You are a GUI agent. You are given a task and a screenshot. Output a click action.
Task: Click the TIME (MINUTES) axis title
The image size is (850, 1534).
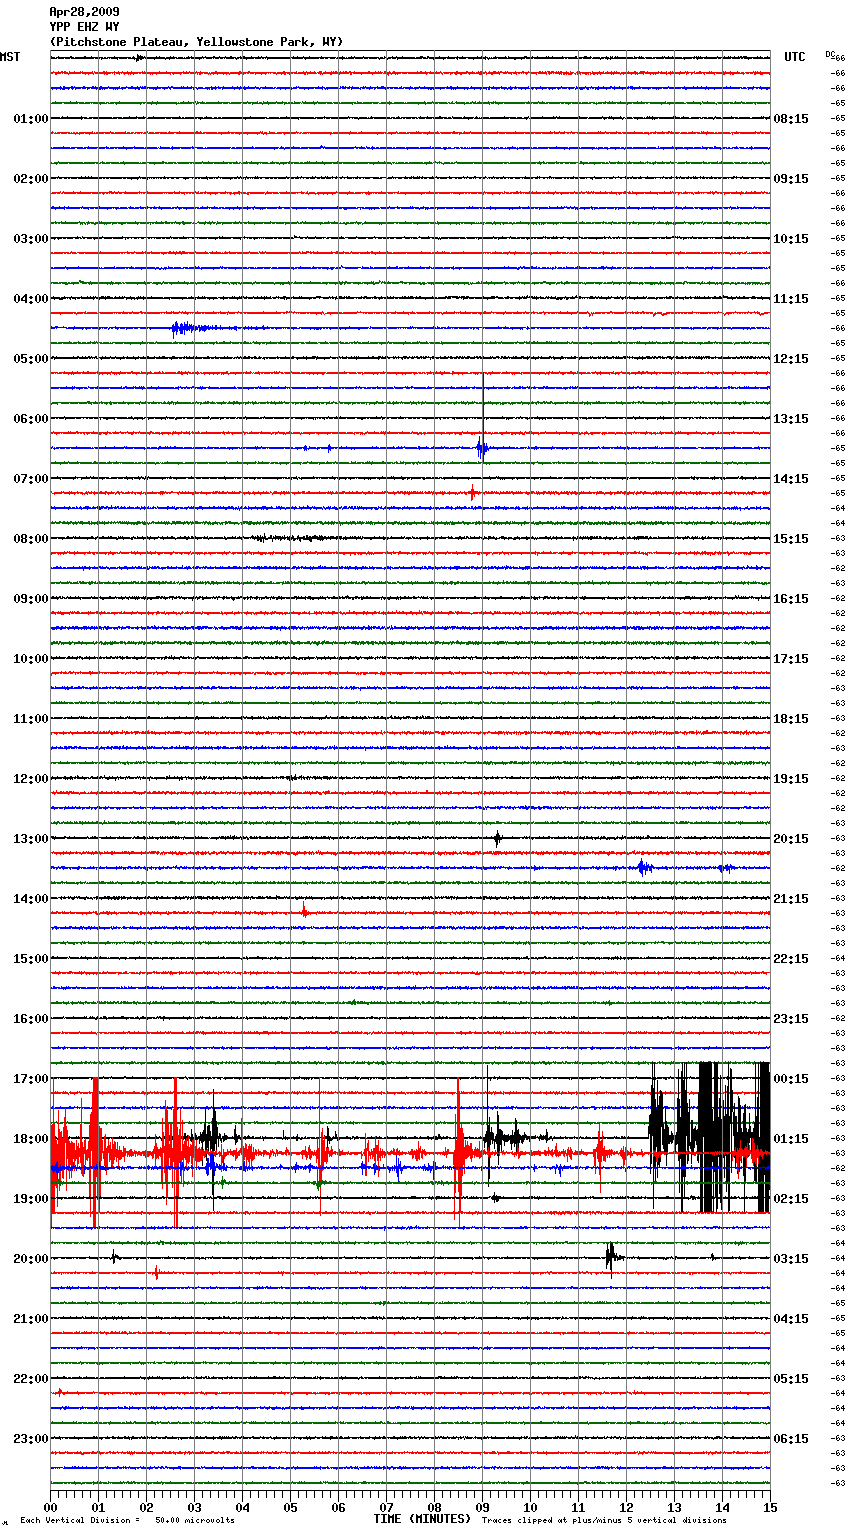(x=422, y=1519)
